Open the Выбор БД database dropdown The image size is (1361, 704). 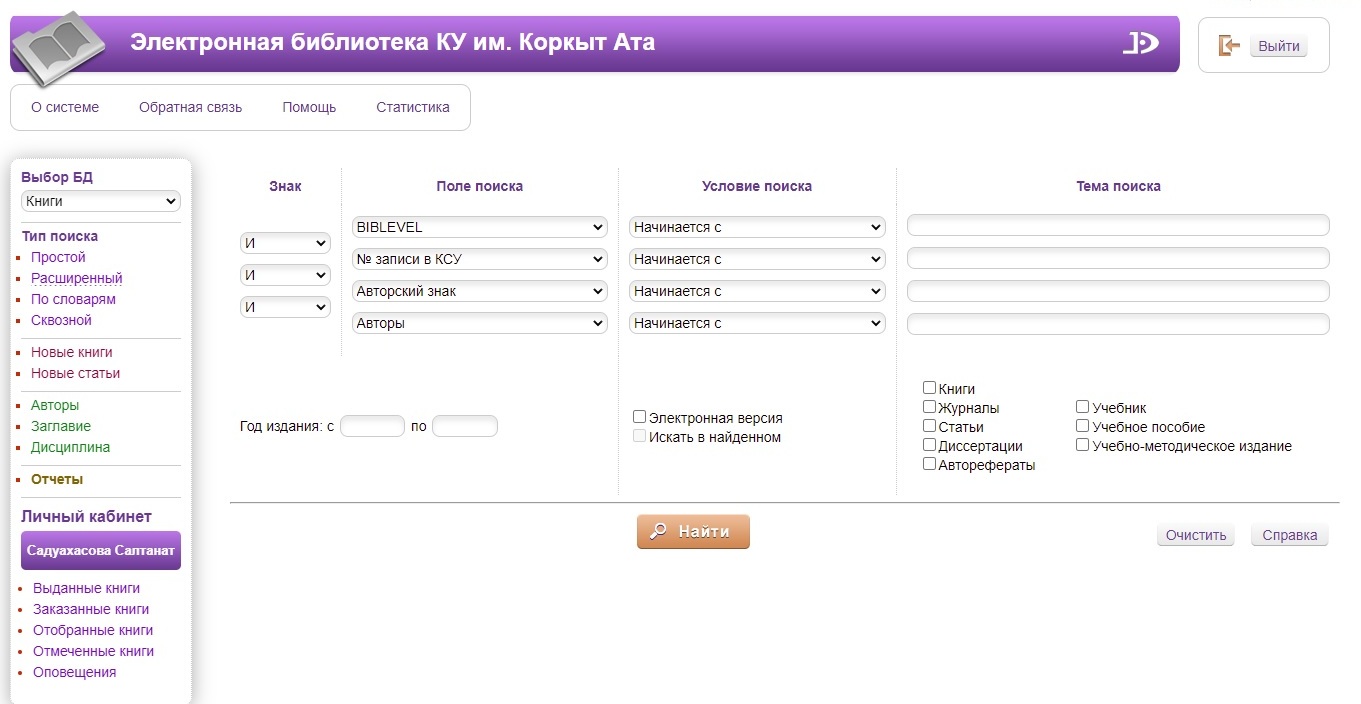pyautogui.click(x=100, y=201)
